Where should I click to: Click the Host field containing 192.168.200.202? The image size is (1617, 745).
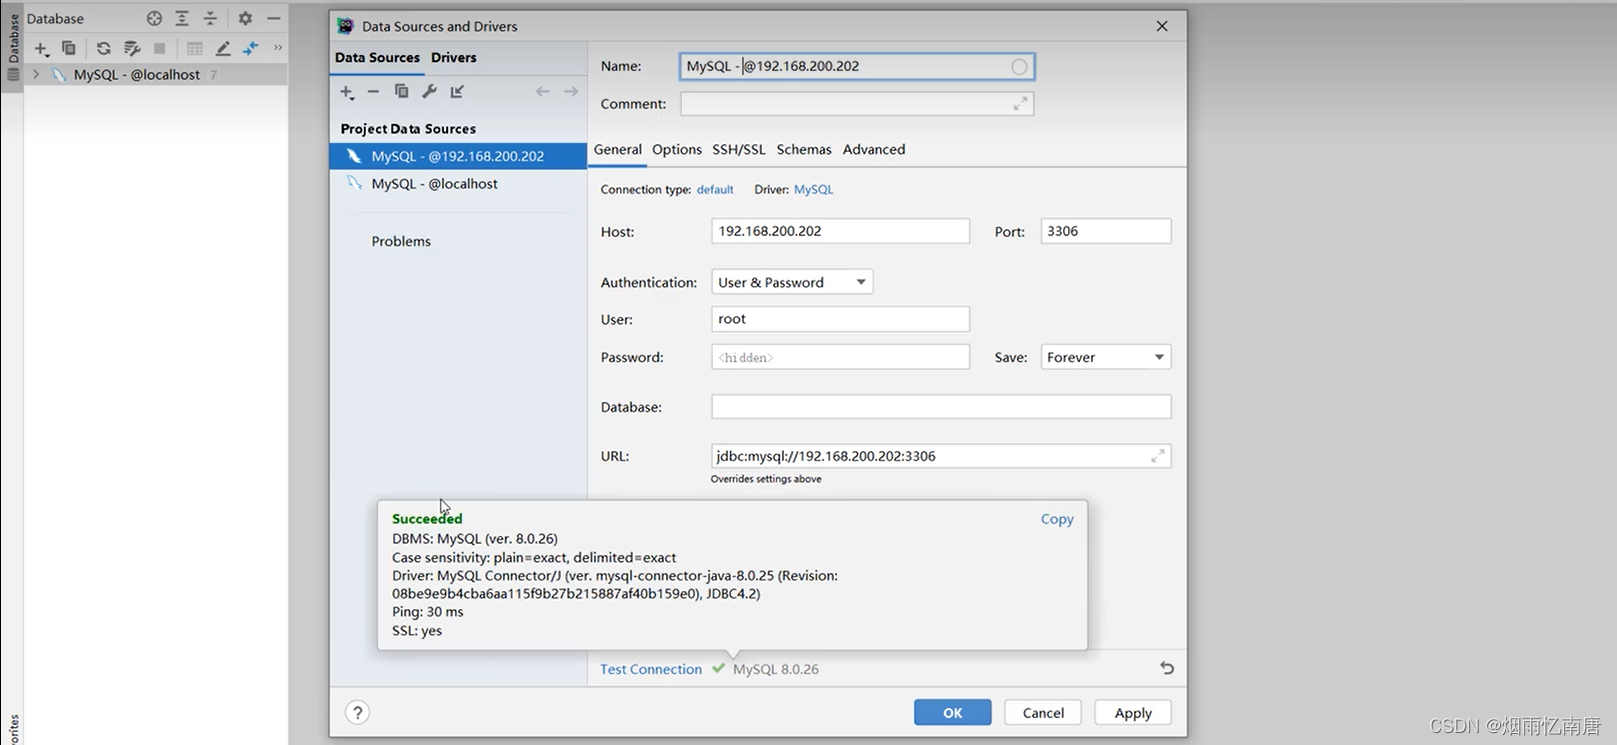(x=840, y=231)
